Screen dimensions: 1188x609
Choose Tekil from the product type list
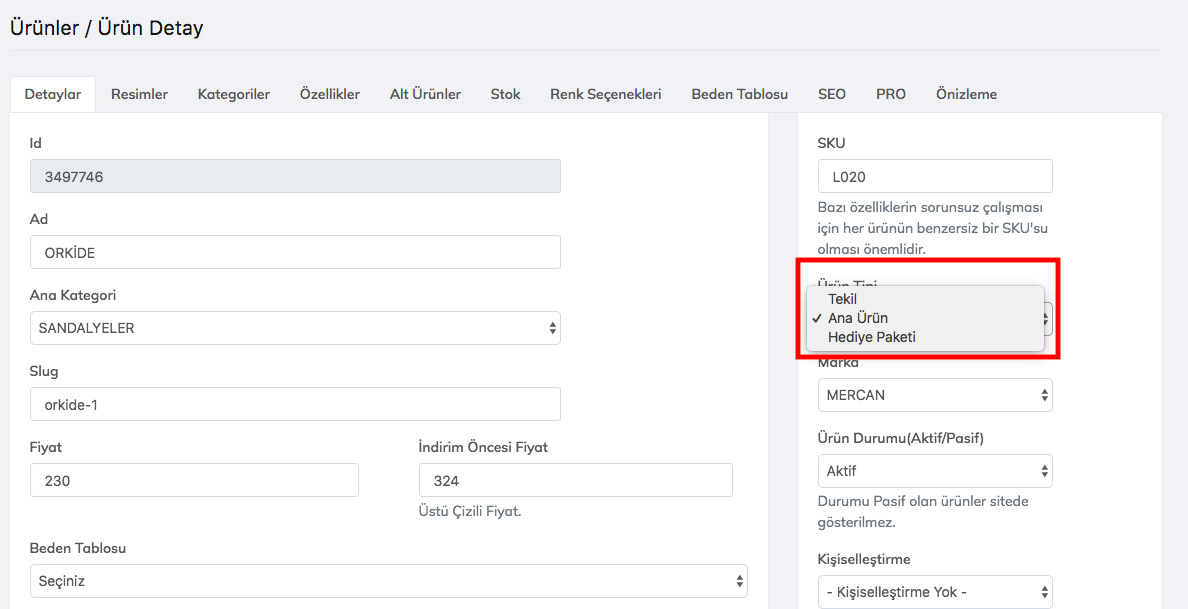pyautogui.click(x=842, y=299)
